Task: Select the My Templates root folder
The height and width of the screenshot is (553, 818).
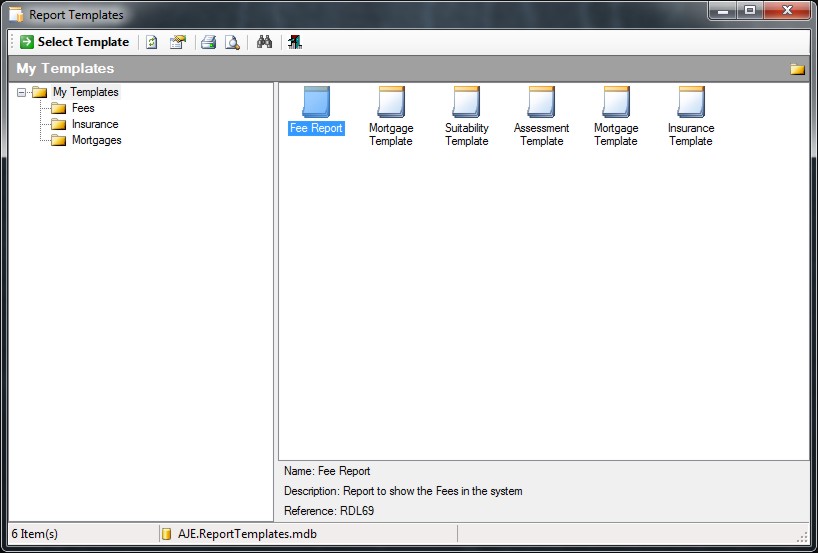Action: [85, 92]
